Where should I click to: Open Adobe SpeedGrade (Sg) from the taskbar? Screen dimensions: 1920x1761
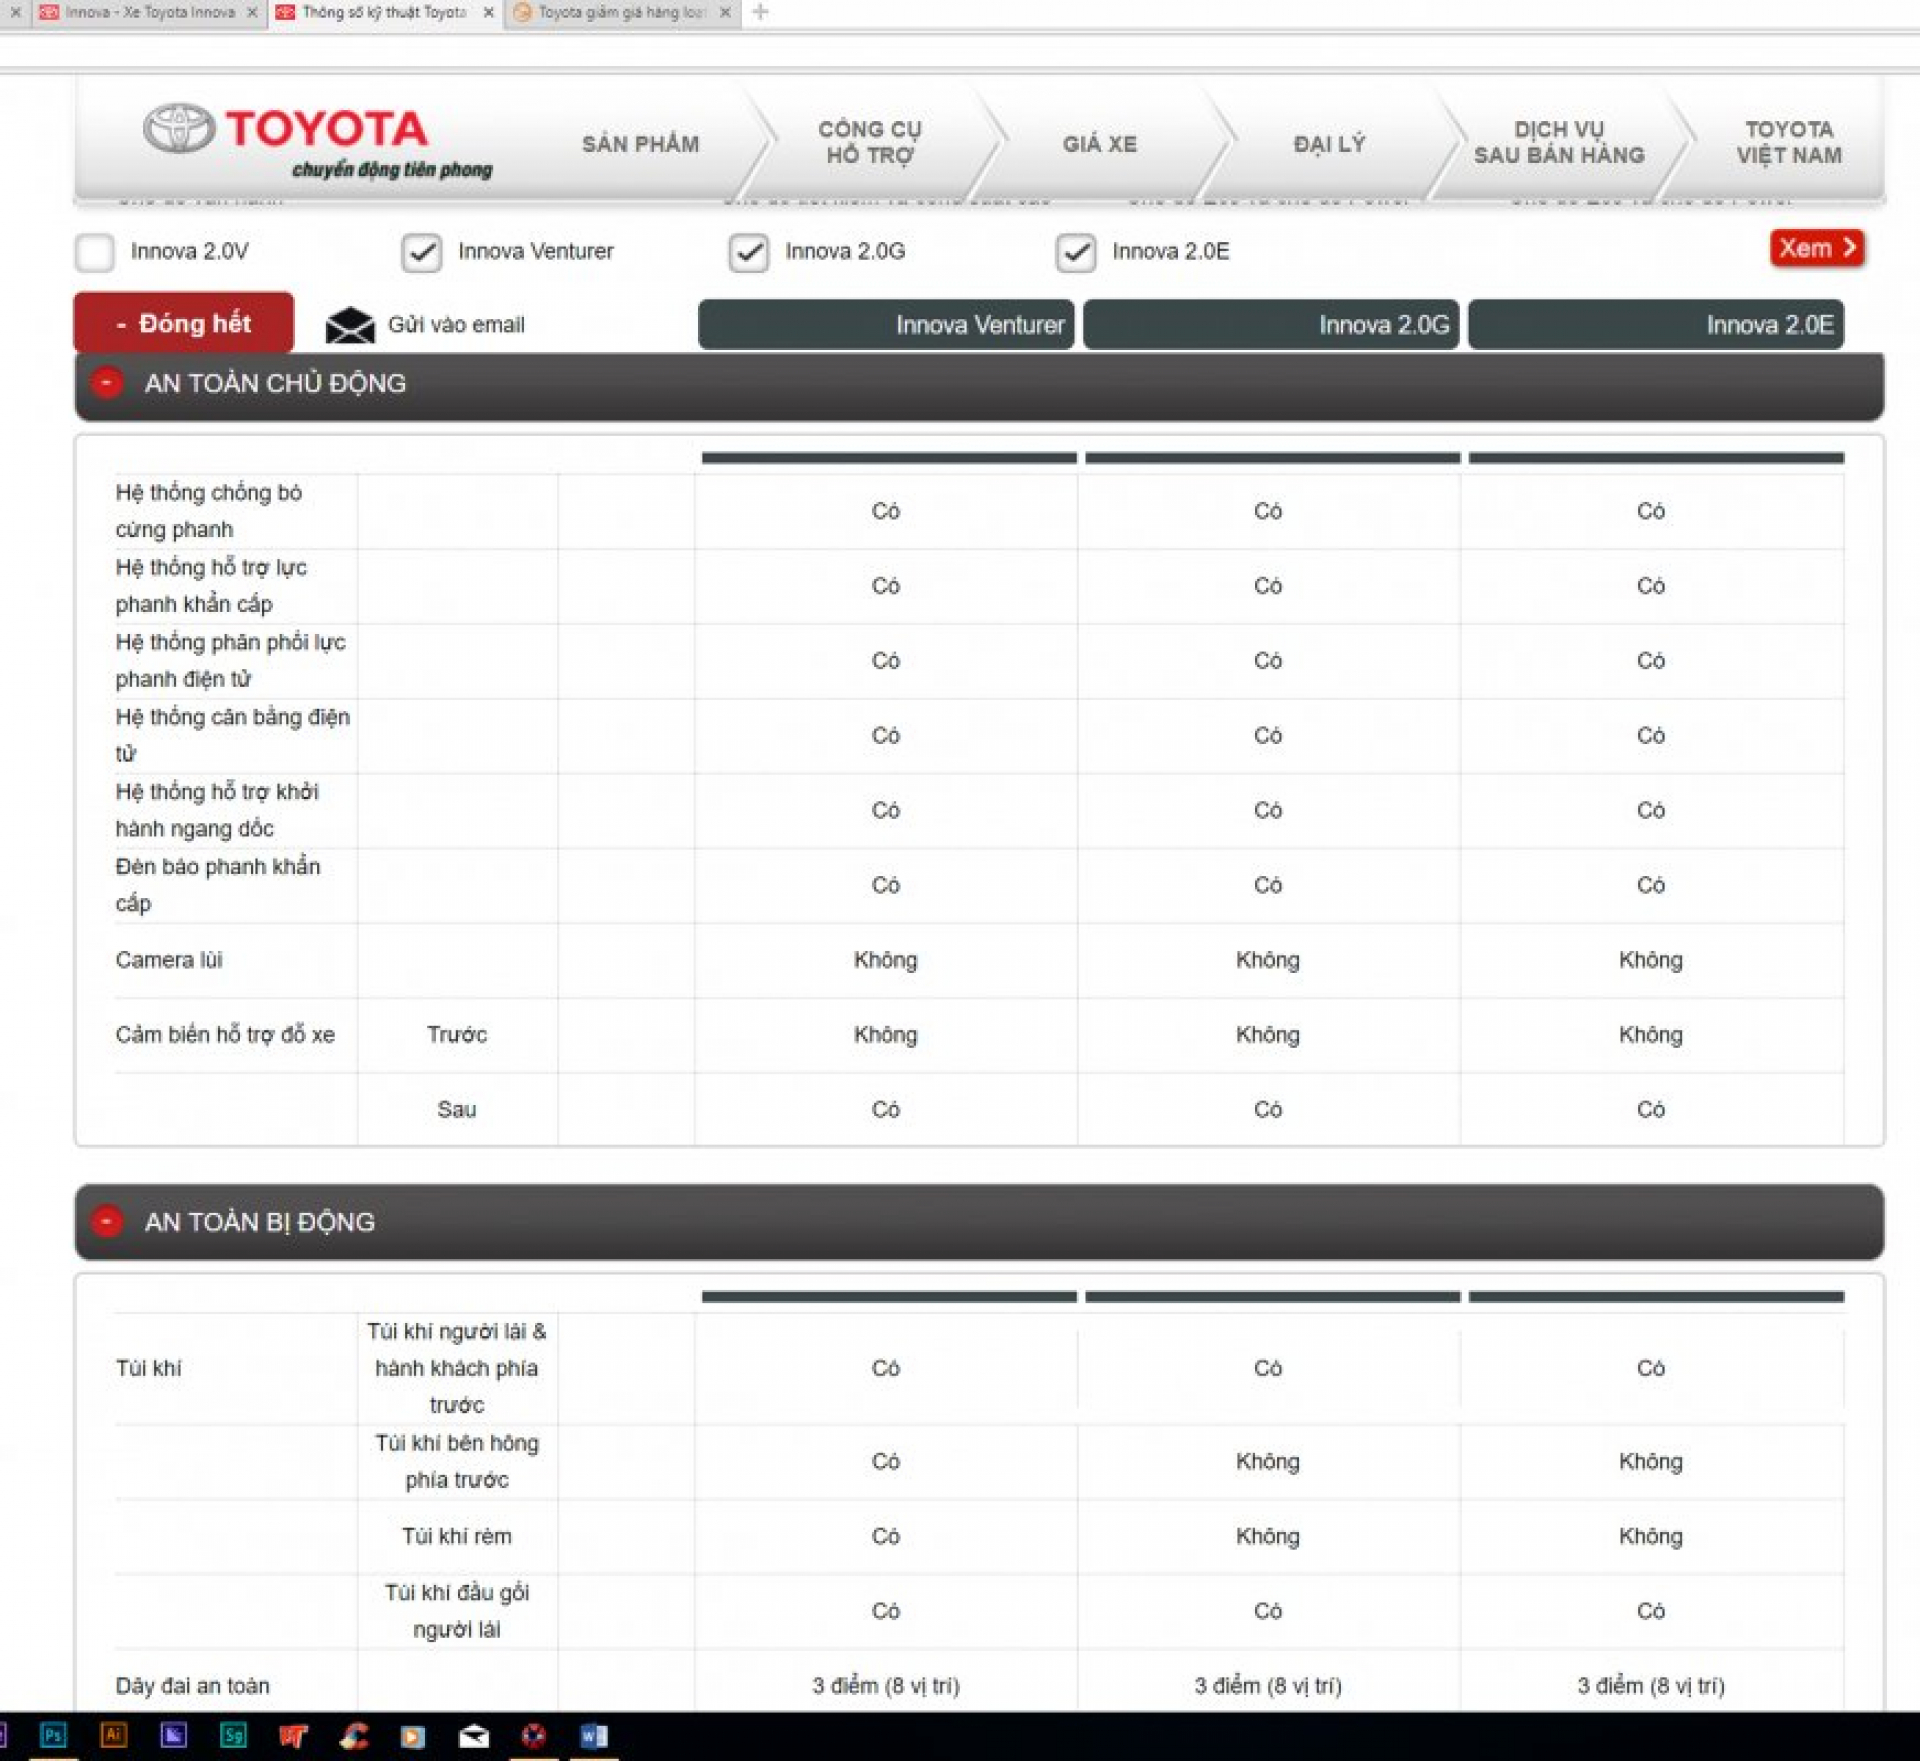pos(234,1735)
